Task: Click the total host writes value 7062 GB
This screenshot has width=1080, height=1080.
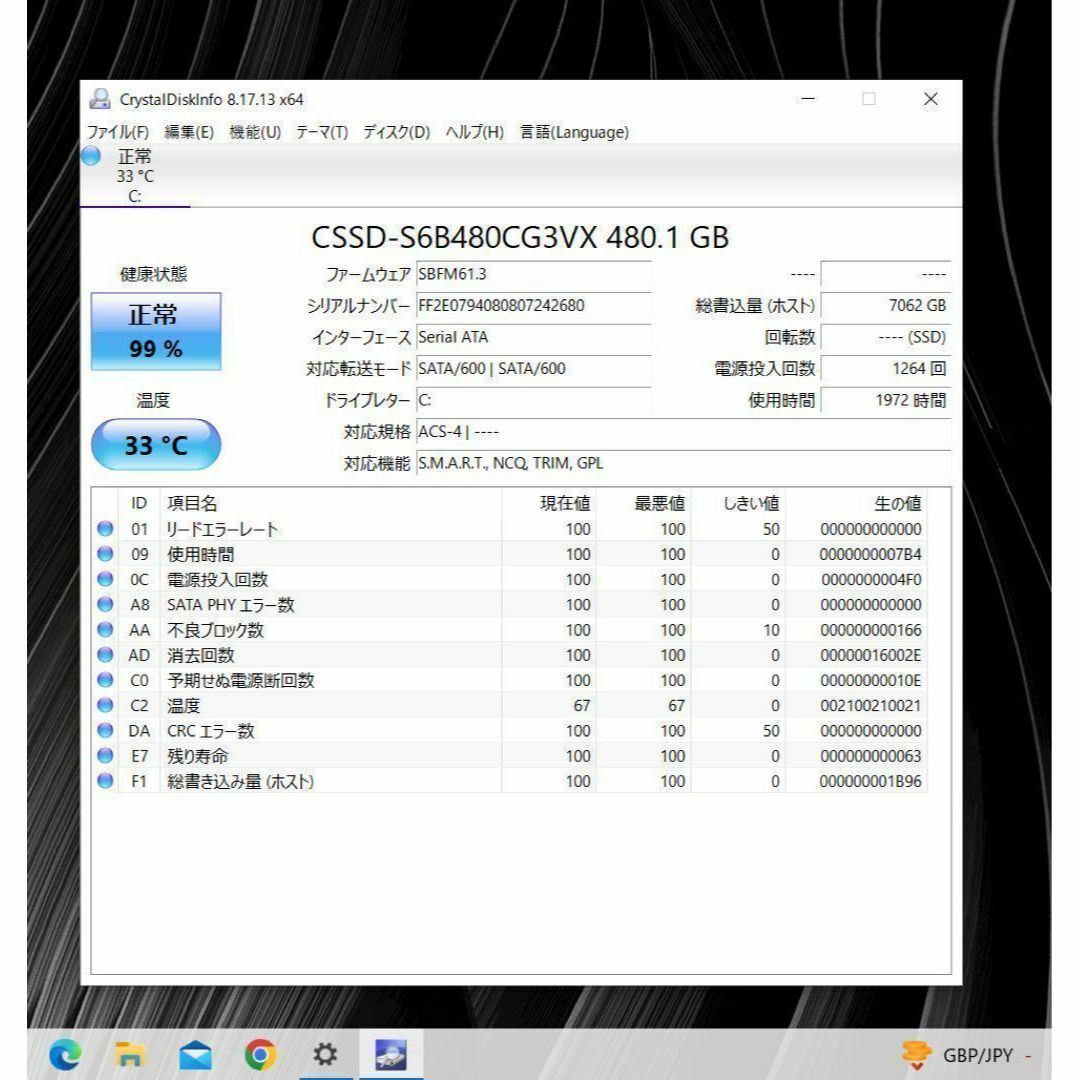Action: (886, 306)
